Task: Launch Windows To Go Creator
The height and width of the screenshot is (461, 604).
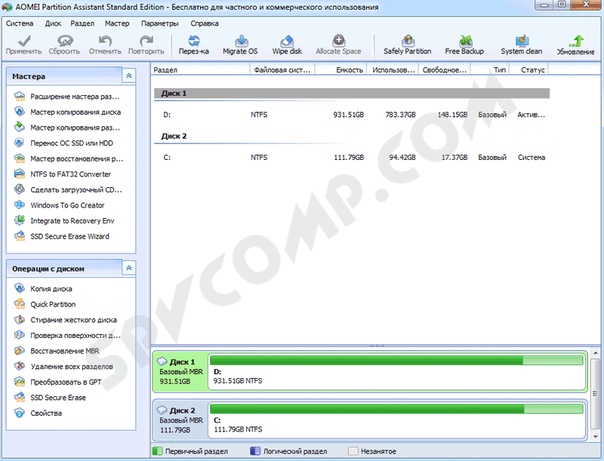Action: (59, 205)
